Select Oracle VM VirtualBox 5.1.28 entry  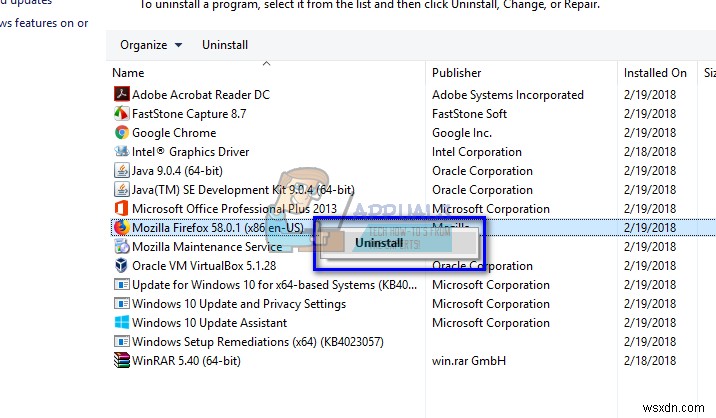tap(204, 266)
